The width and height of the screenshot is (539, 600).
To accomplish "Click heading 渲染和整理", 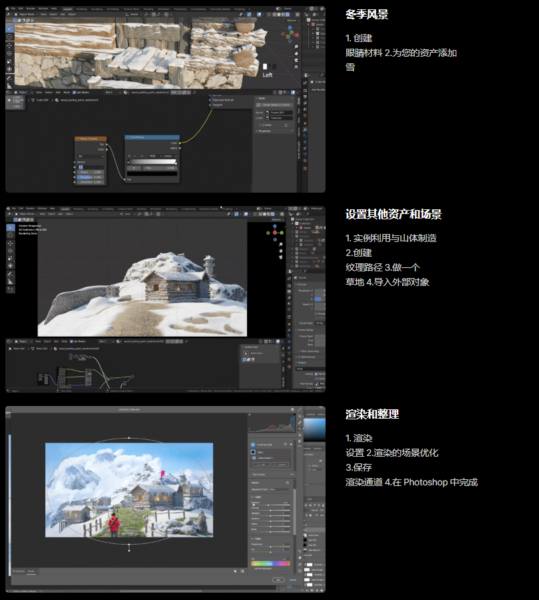I will click(x=372, y=414).
